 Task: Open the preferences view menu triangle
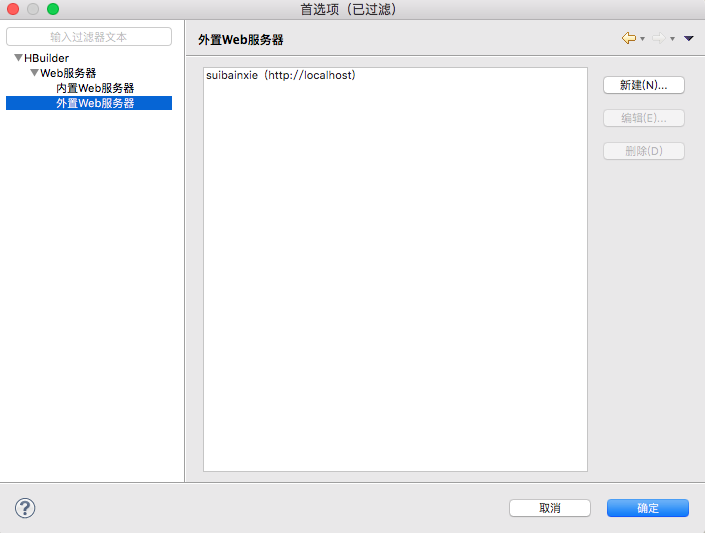(689, 38)
